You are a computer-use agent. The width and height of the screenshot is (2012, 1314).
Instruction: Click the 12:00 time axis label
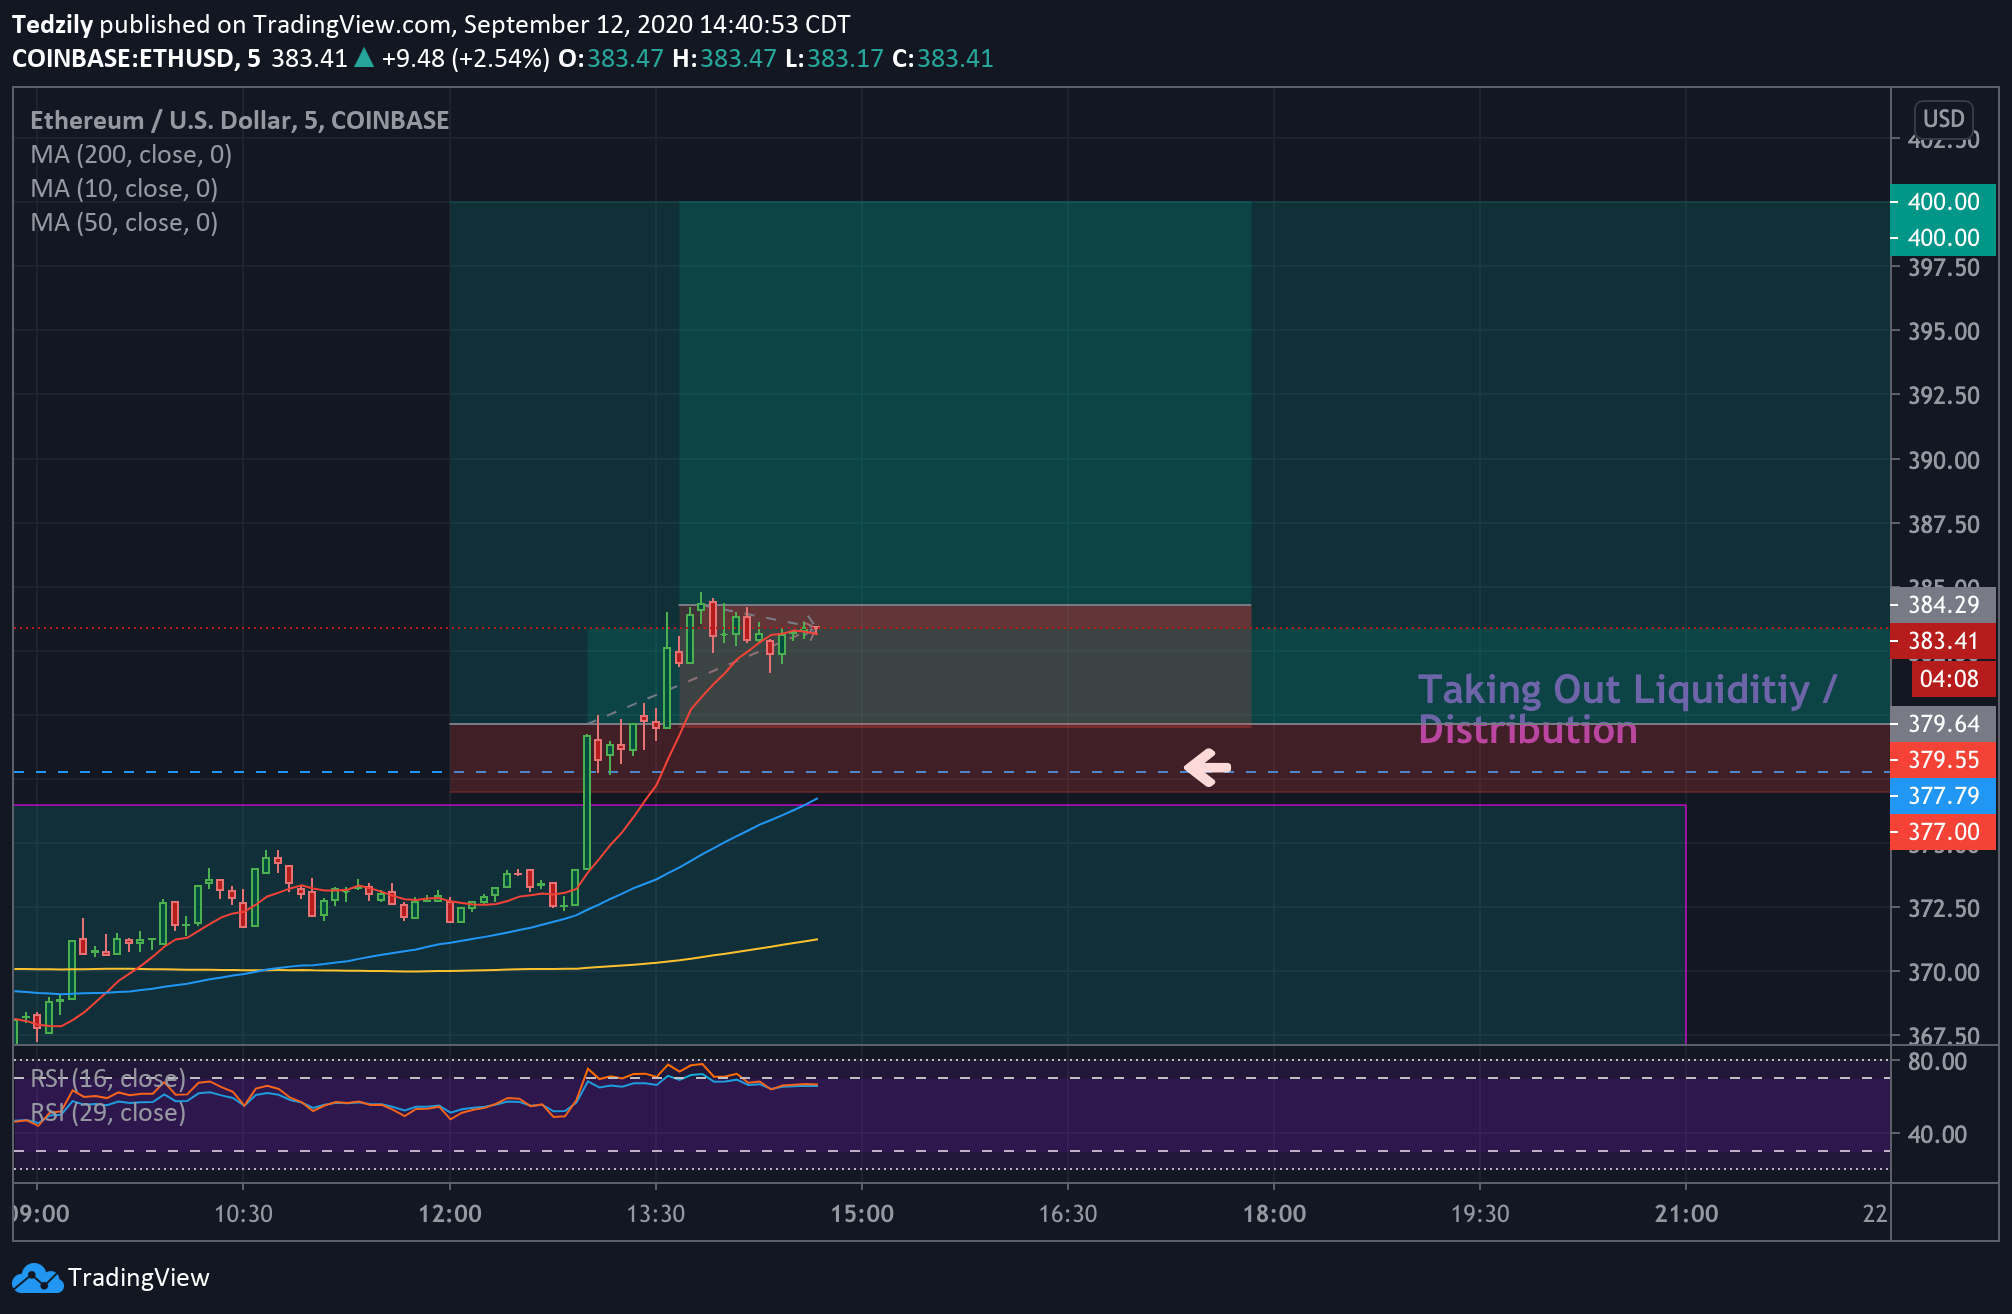[450, 1214]
